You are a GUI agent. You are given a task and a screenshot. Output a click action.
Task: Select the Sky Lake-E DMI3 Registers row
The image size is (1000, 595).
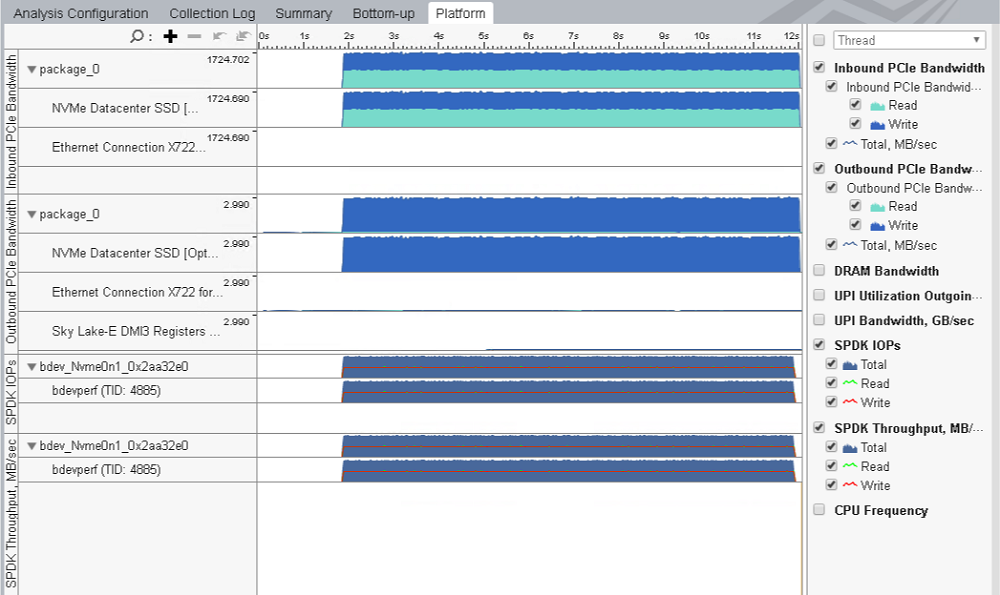click(x=136, y=331)
